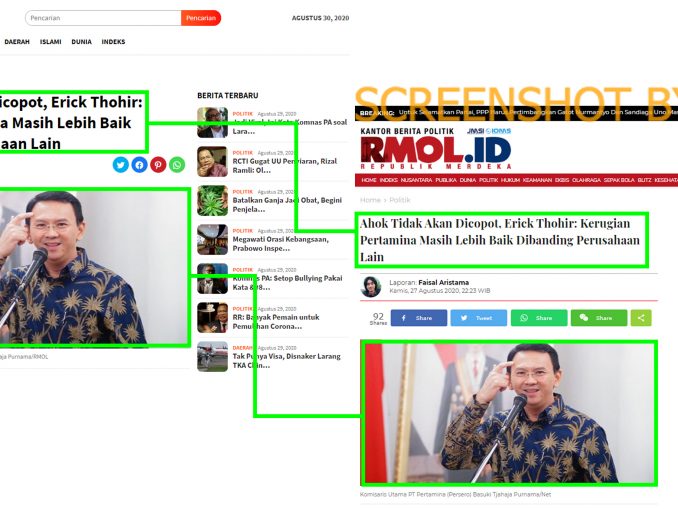Viewport: 678px width, 509px height.
Task: Click thumbnail beside Setop Bullying article
Action: coord(212,279)
